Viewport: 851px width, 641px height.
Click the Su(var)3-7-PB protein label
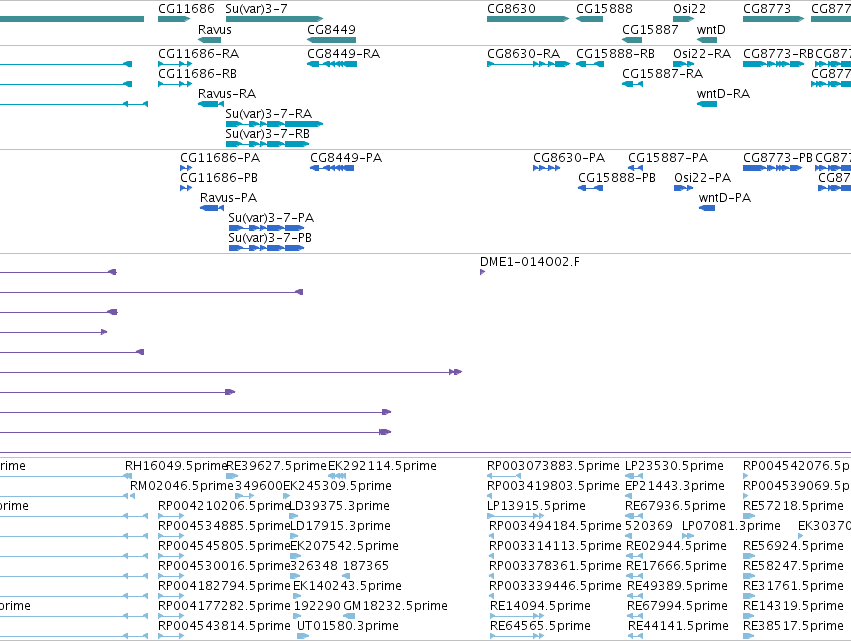pyautogui.click(x=270, y=238)
